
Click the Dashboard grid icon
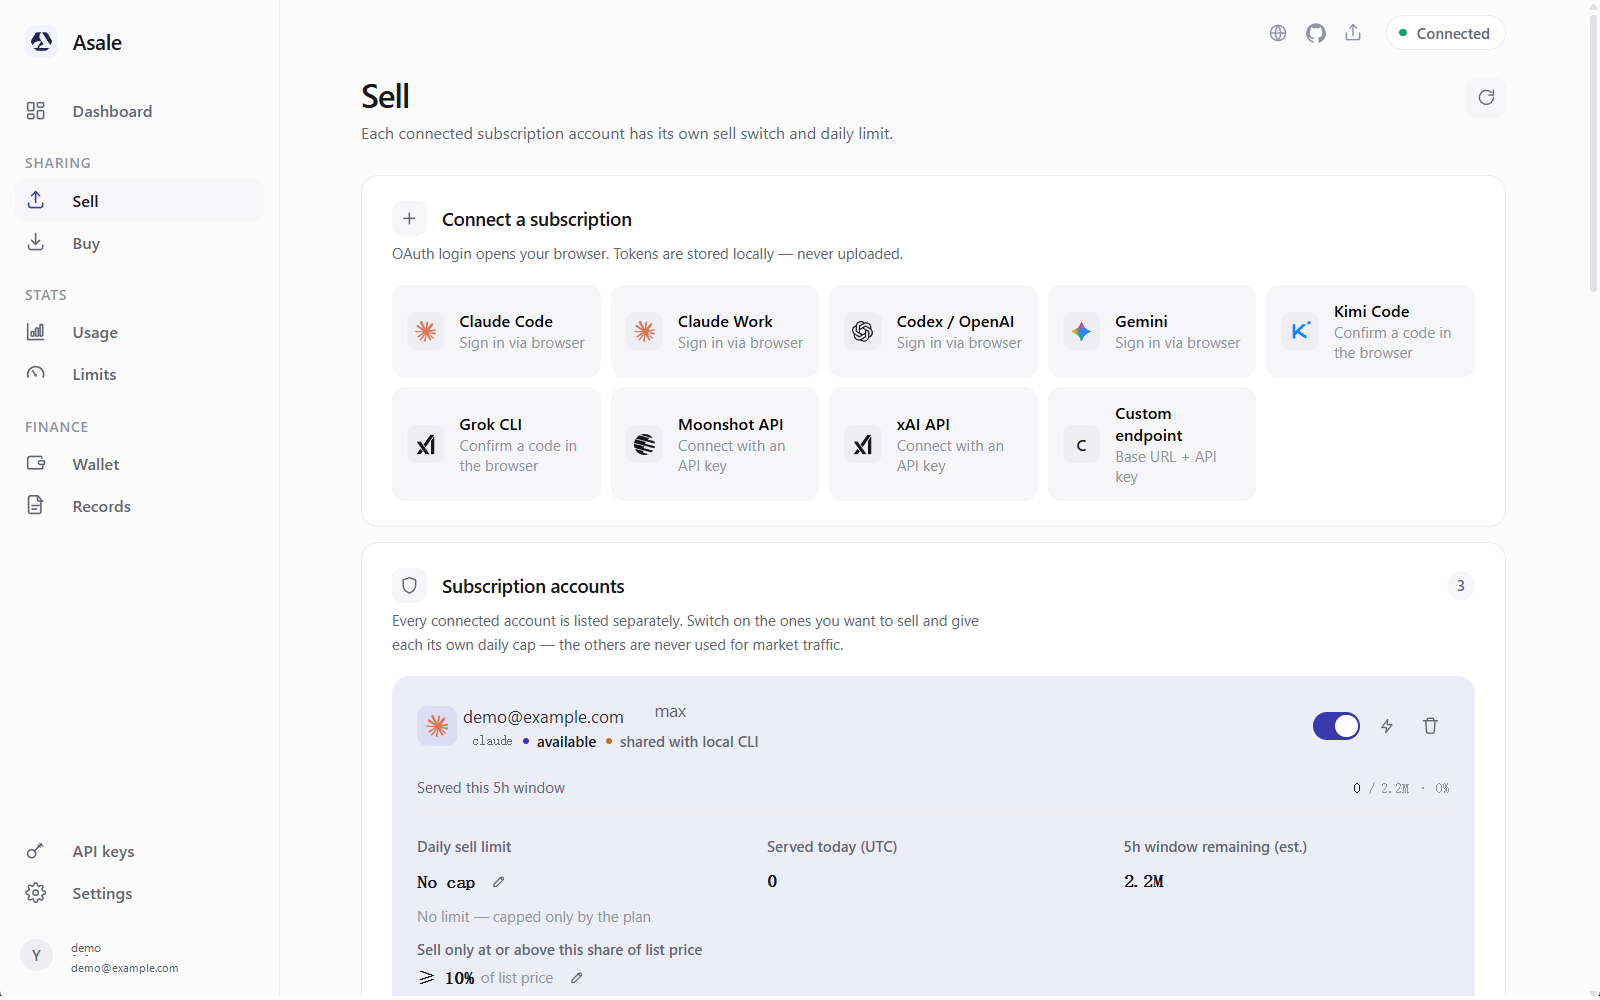point(36,111)
